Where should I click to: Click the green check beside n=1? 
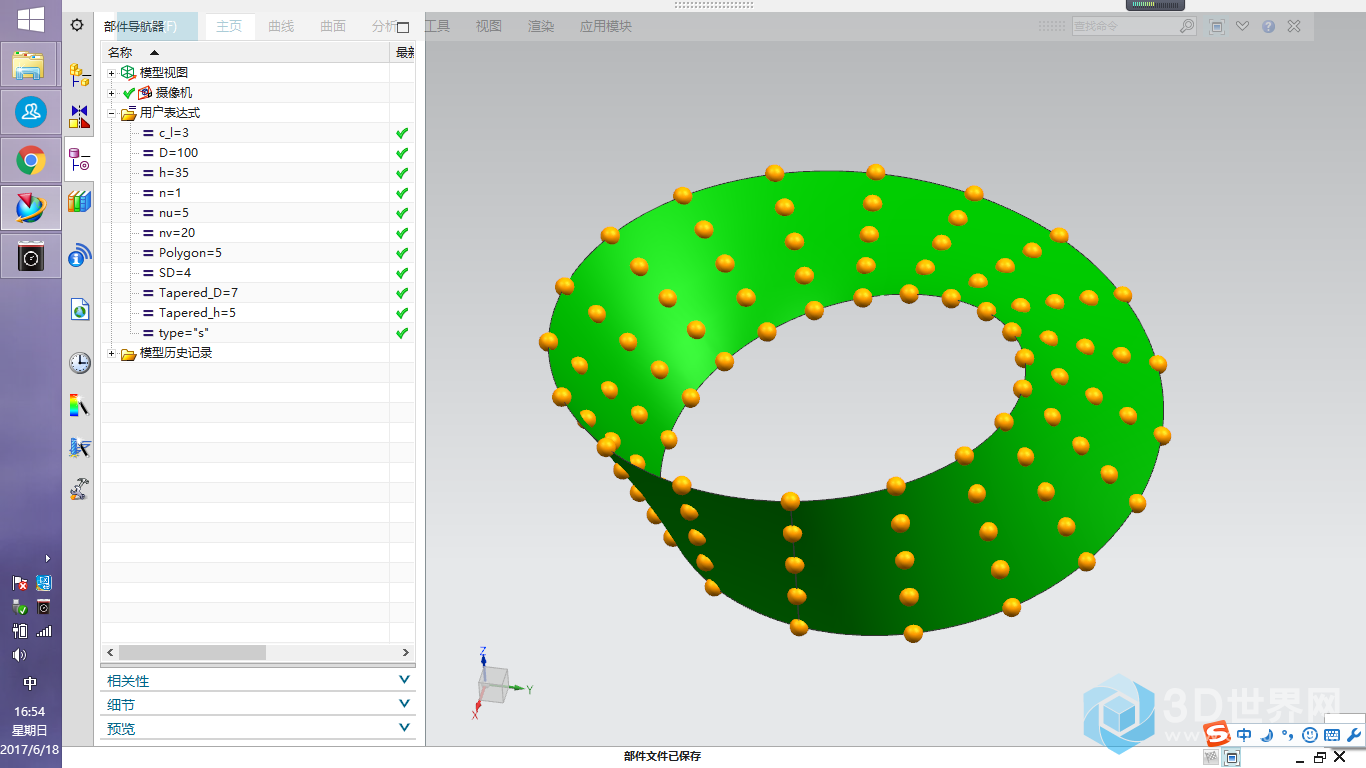(402, 193)
